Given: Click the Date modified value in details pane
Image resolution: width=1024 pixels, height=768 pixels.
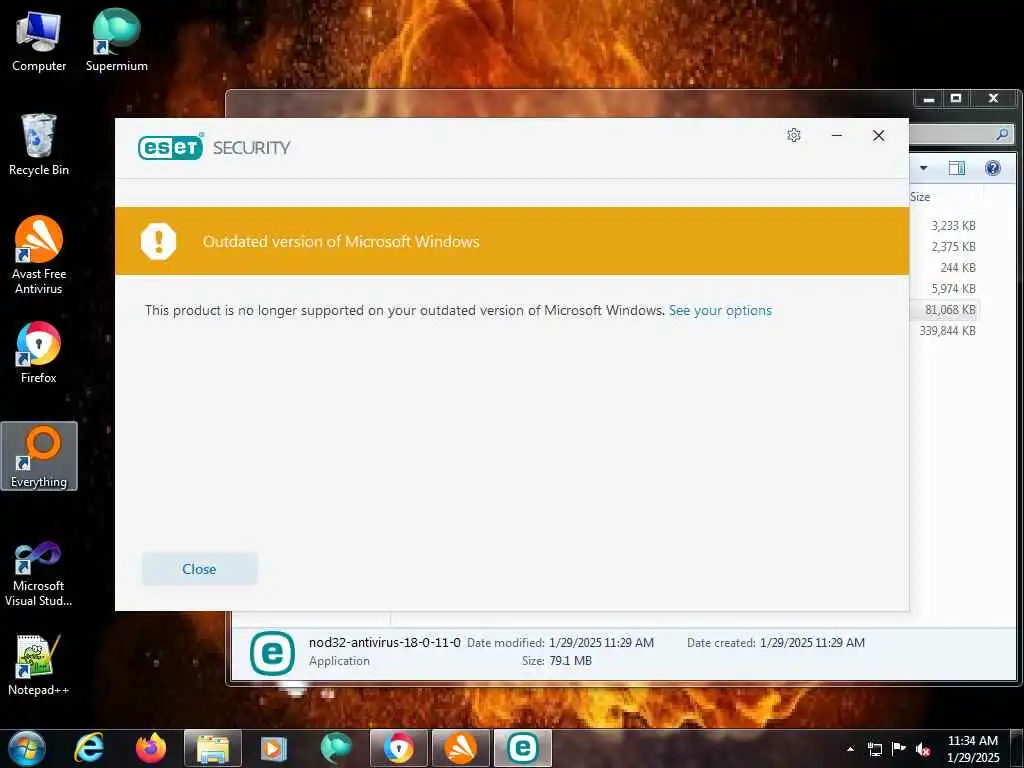Looking at the screenshot, I should 601,643.
